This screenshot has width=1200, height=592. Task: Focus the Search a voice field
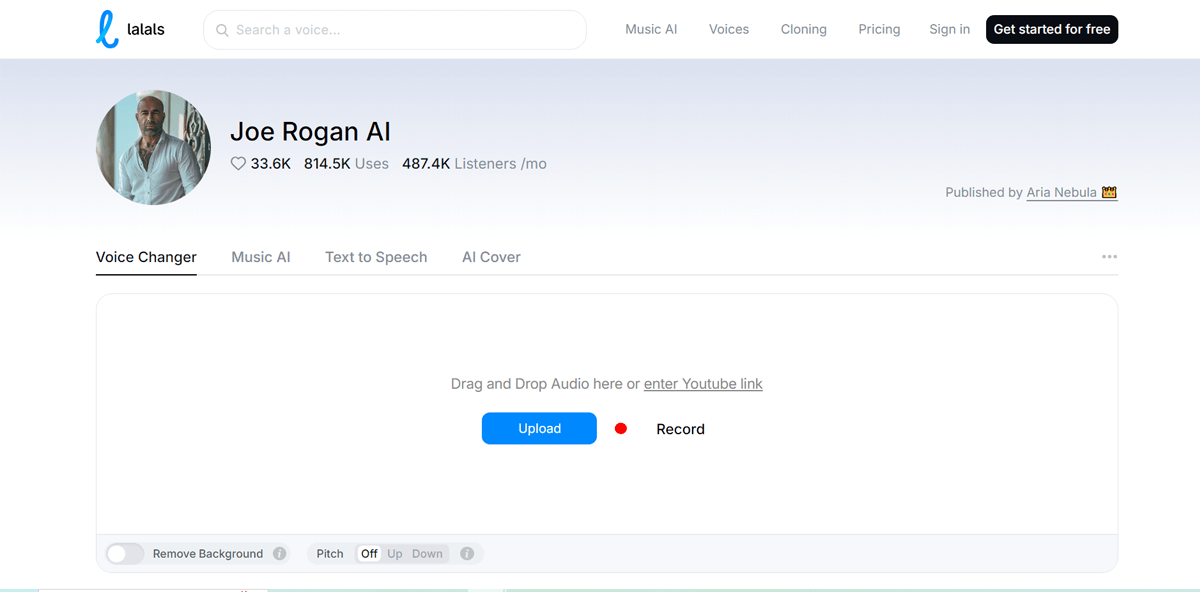(x=400, y=30)
